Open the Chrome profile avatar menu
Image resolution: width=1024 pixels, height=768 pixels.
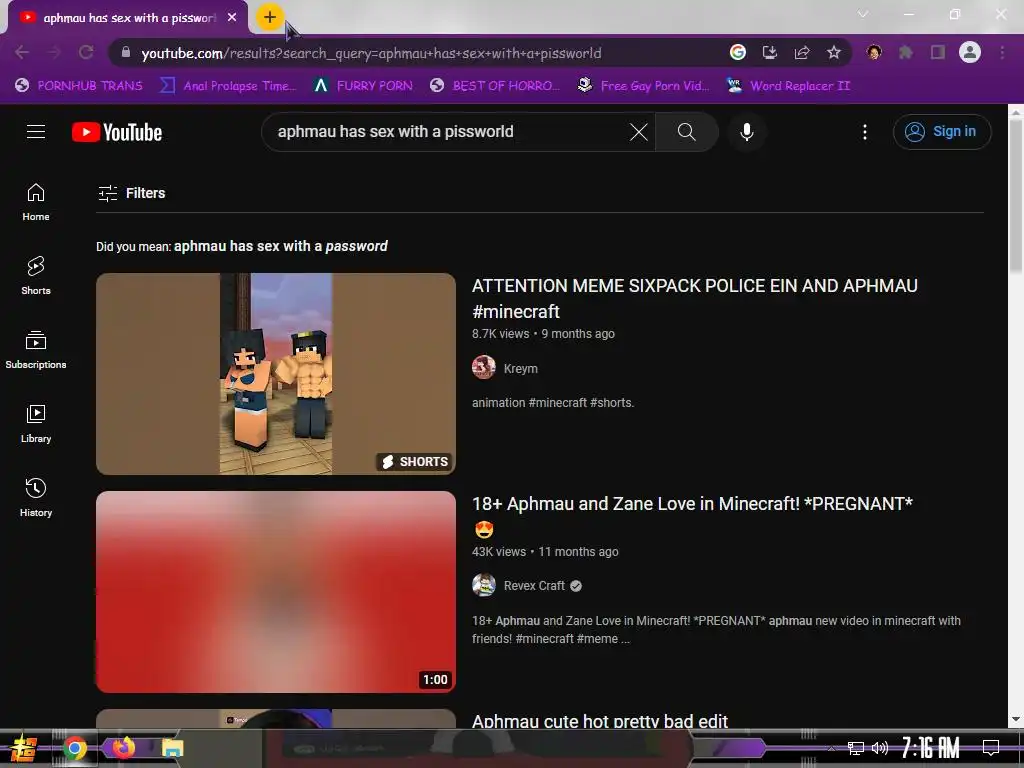(970, 52)
